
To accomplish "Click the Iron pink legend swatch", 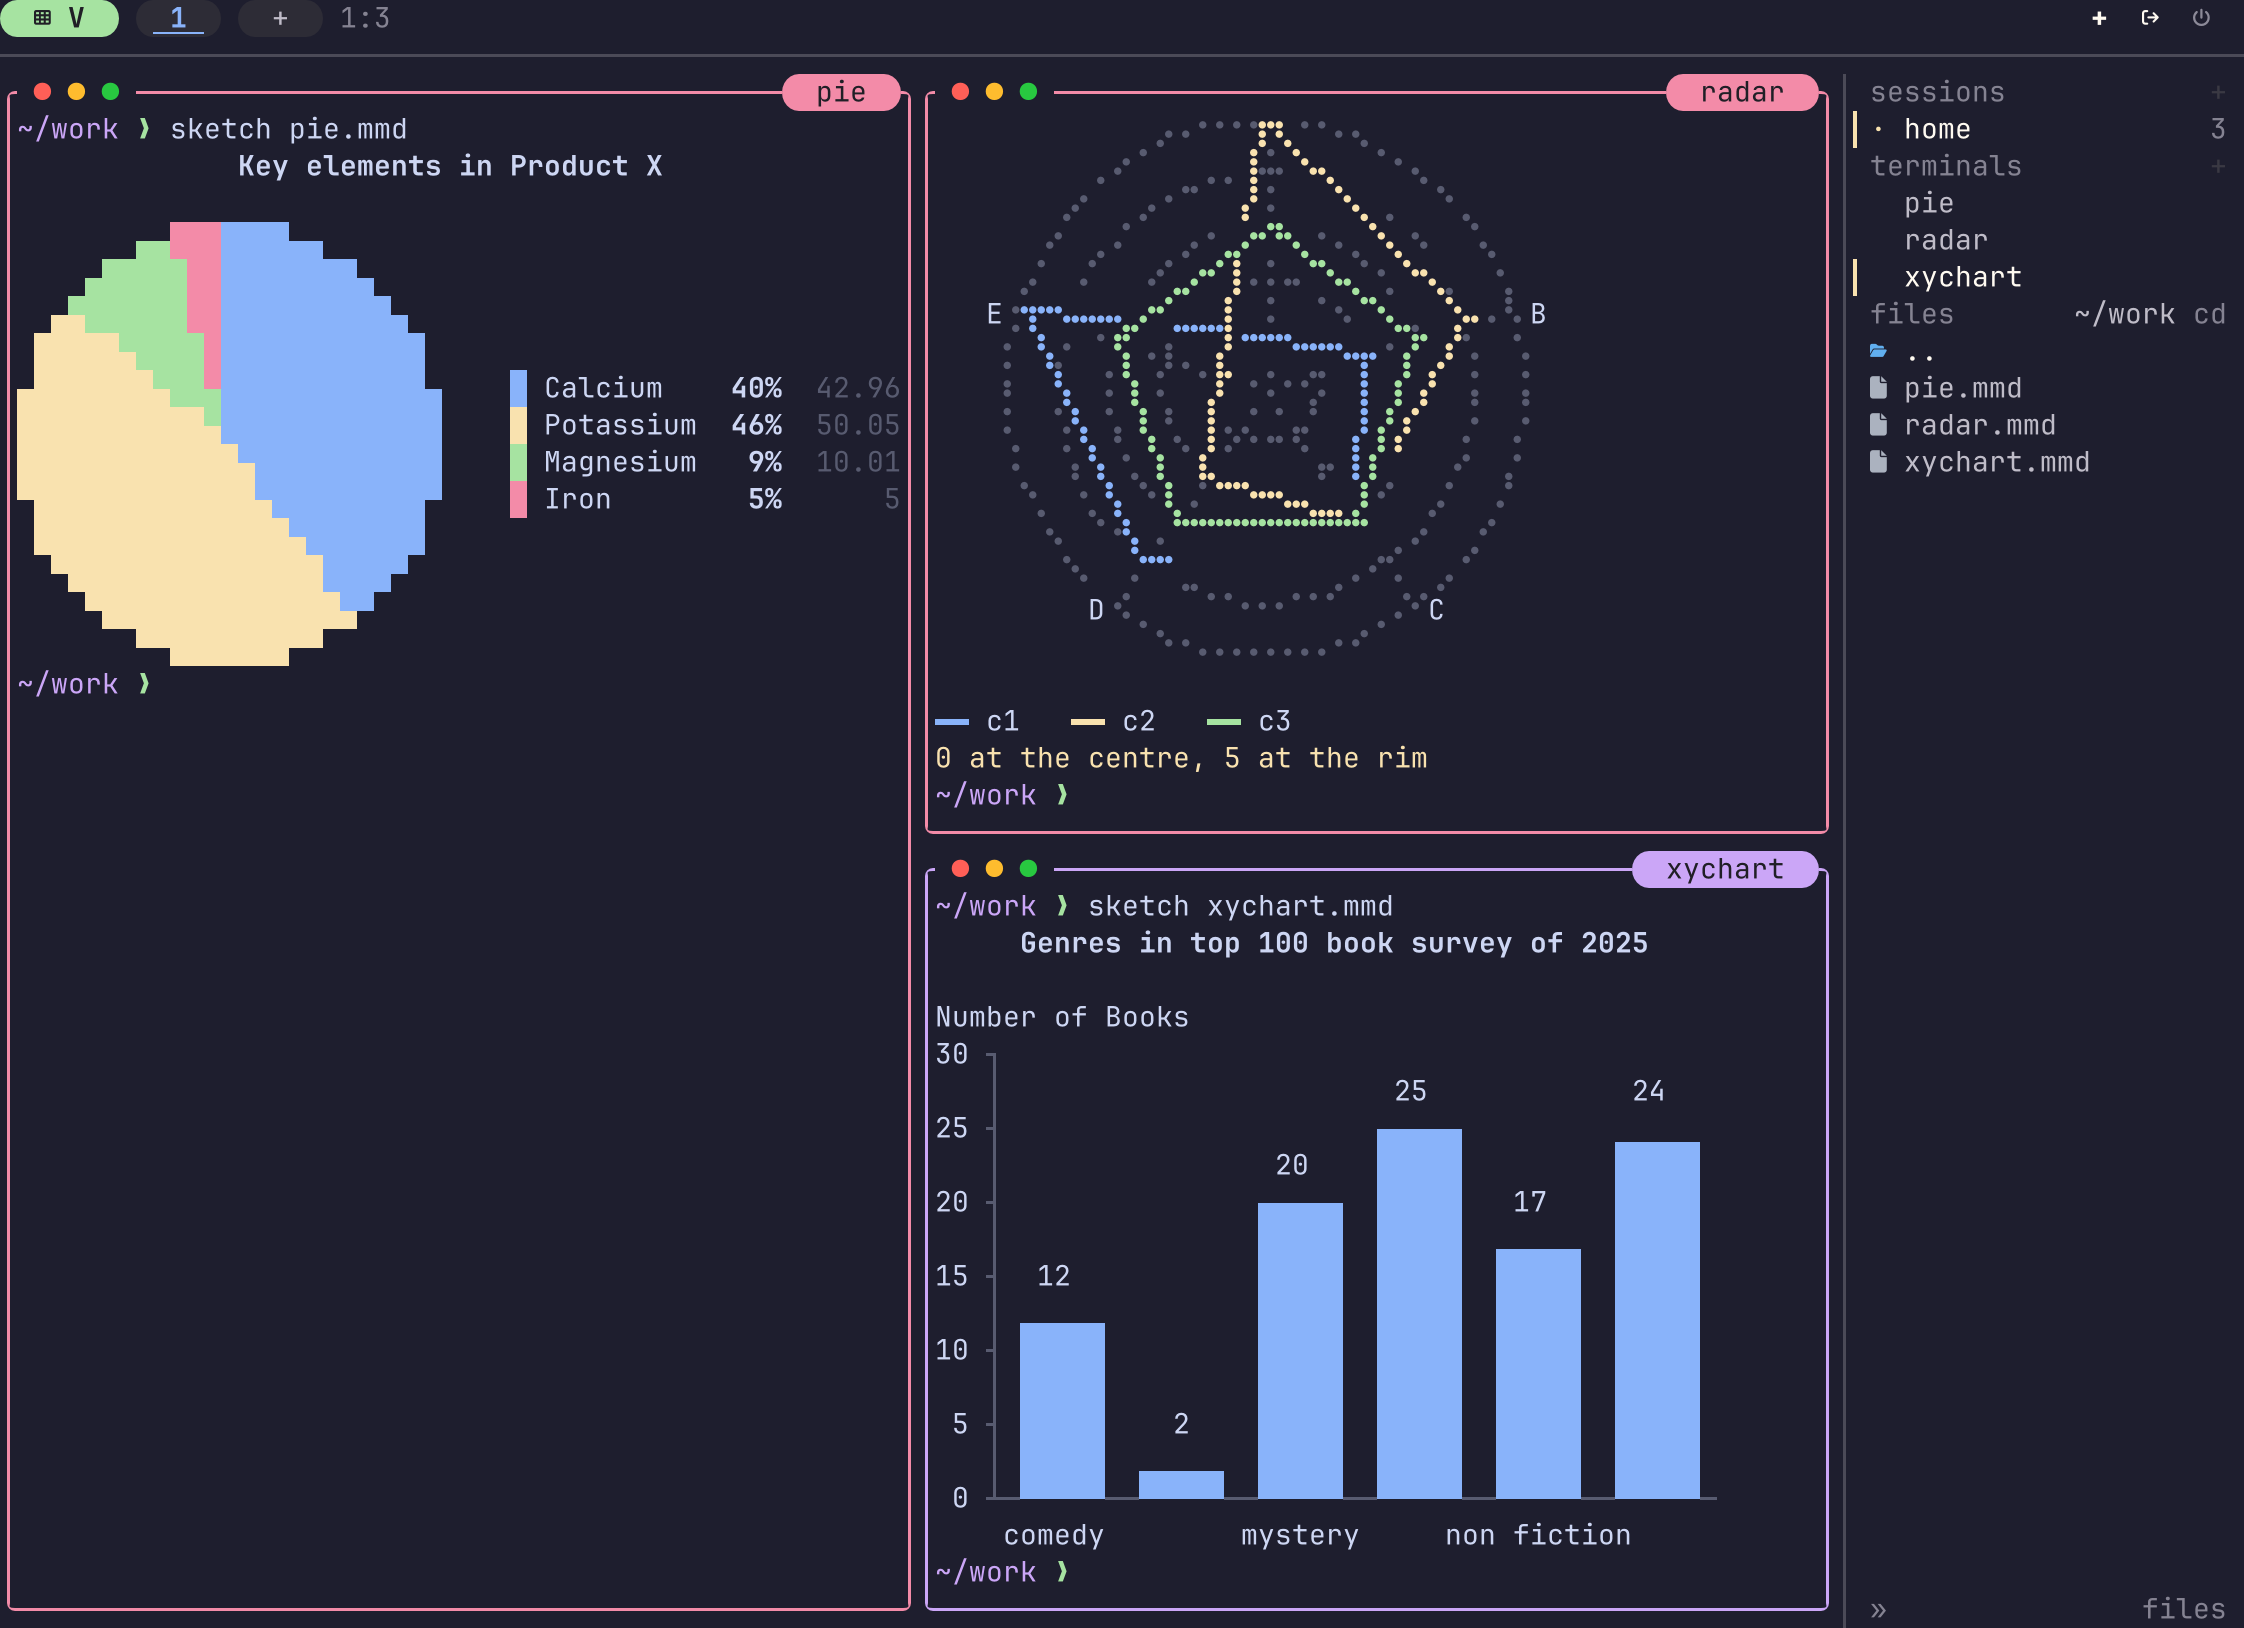I will point(518,499).
